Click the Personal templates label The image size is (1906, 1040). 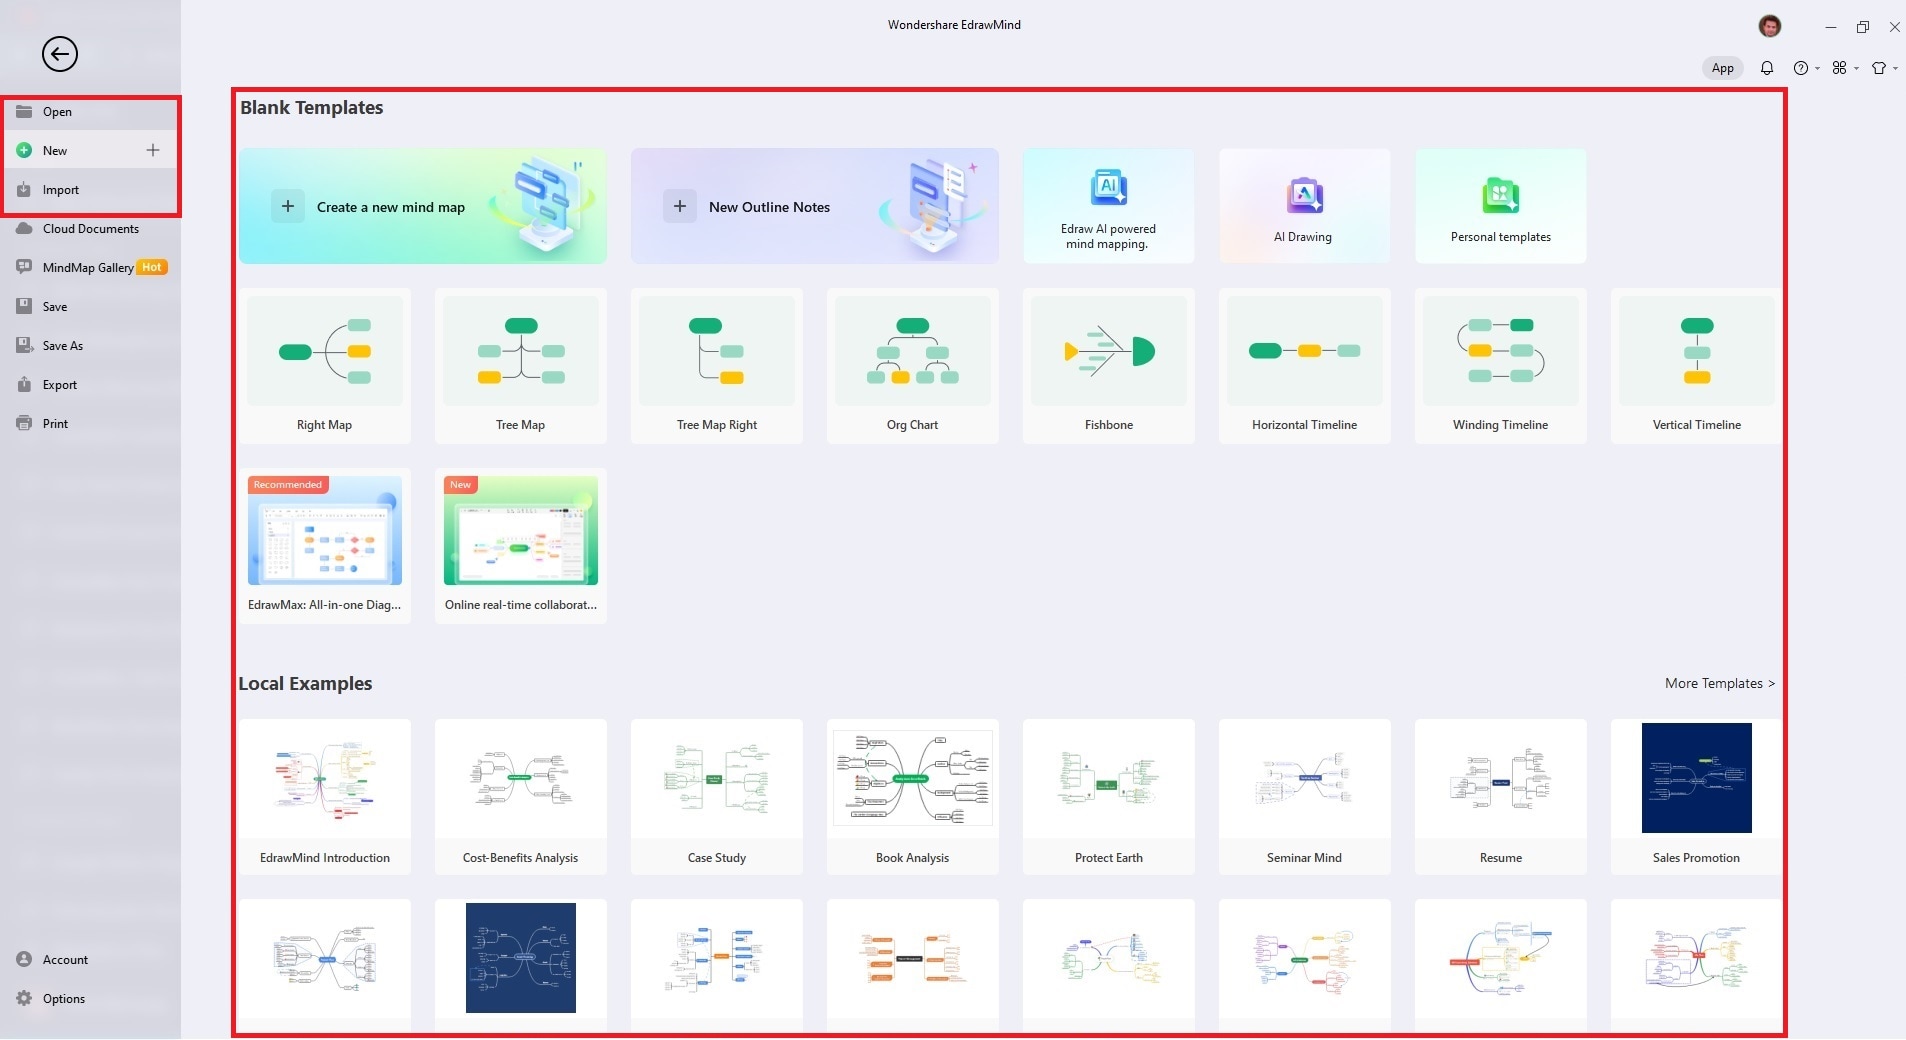coord(1501,237)
